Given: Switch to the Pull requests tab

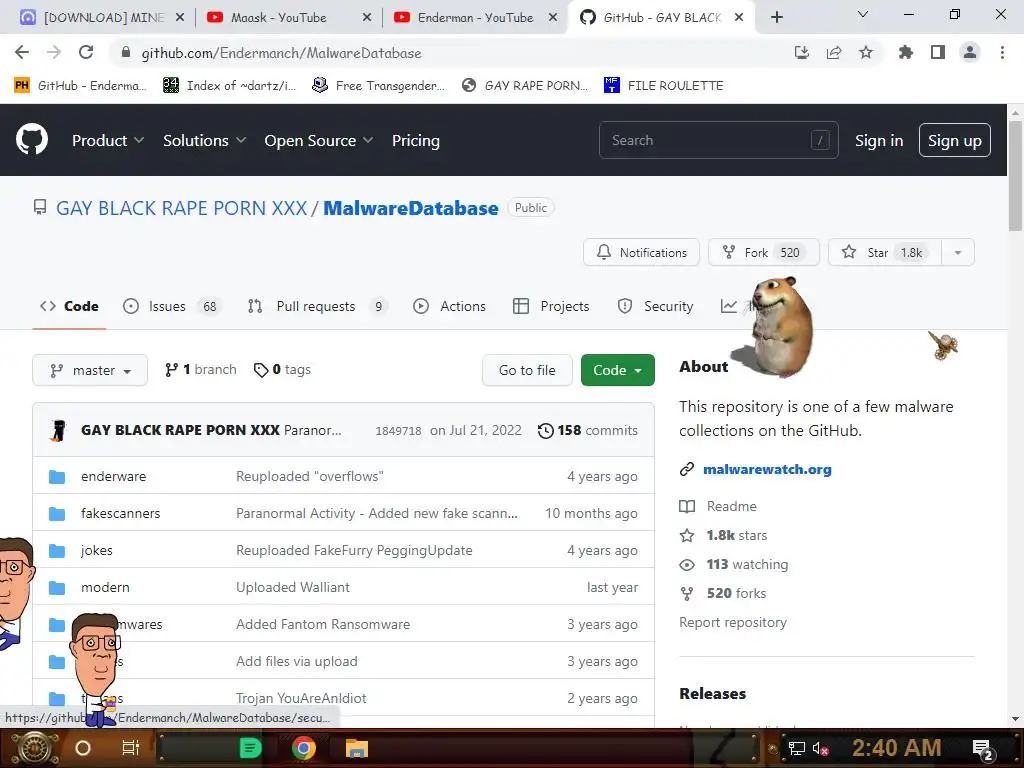Looking at the screenshot, I should tap(317, 306).
